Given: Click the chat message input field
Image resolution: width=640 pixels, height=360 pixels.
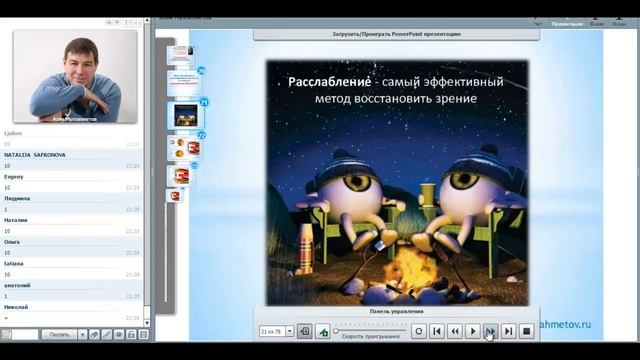Looking at the screenshot, I should 25,335.
